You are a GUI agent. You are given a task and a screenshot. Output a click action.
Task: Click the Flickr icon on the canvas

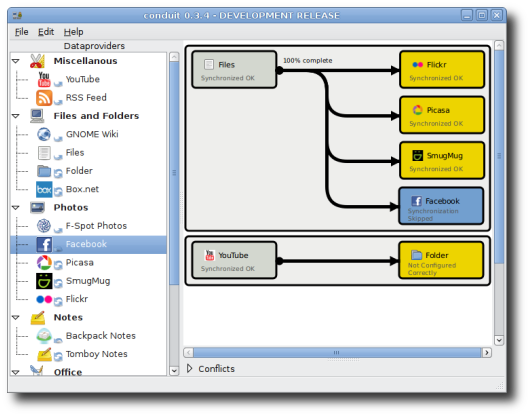tap(417, 65)
